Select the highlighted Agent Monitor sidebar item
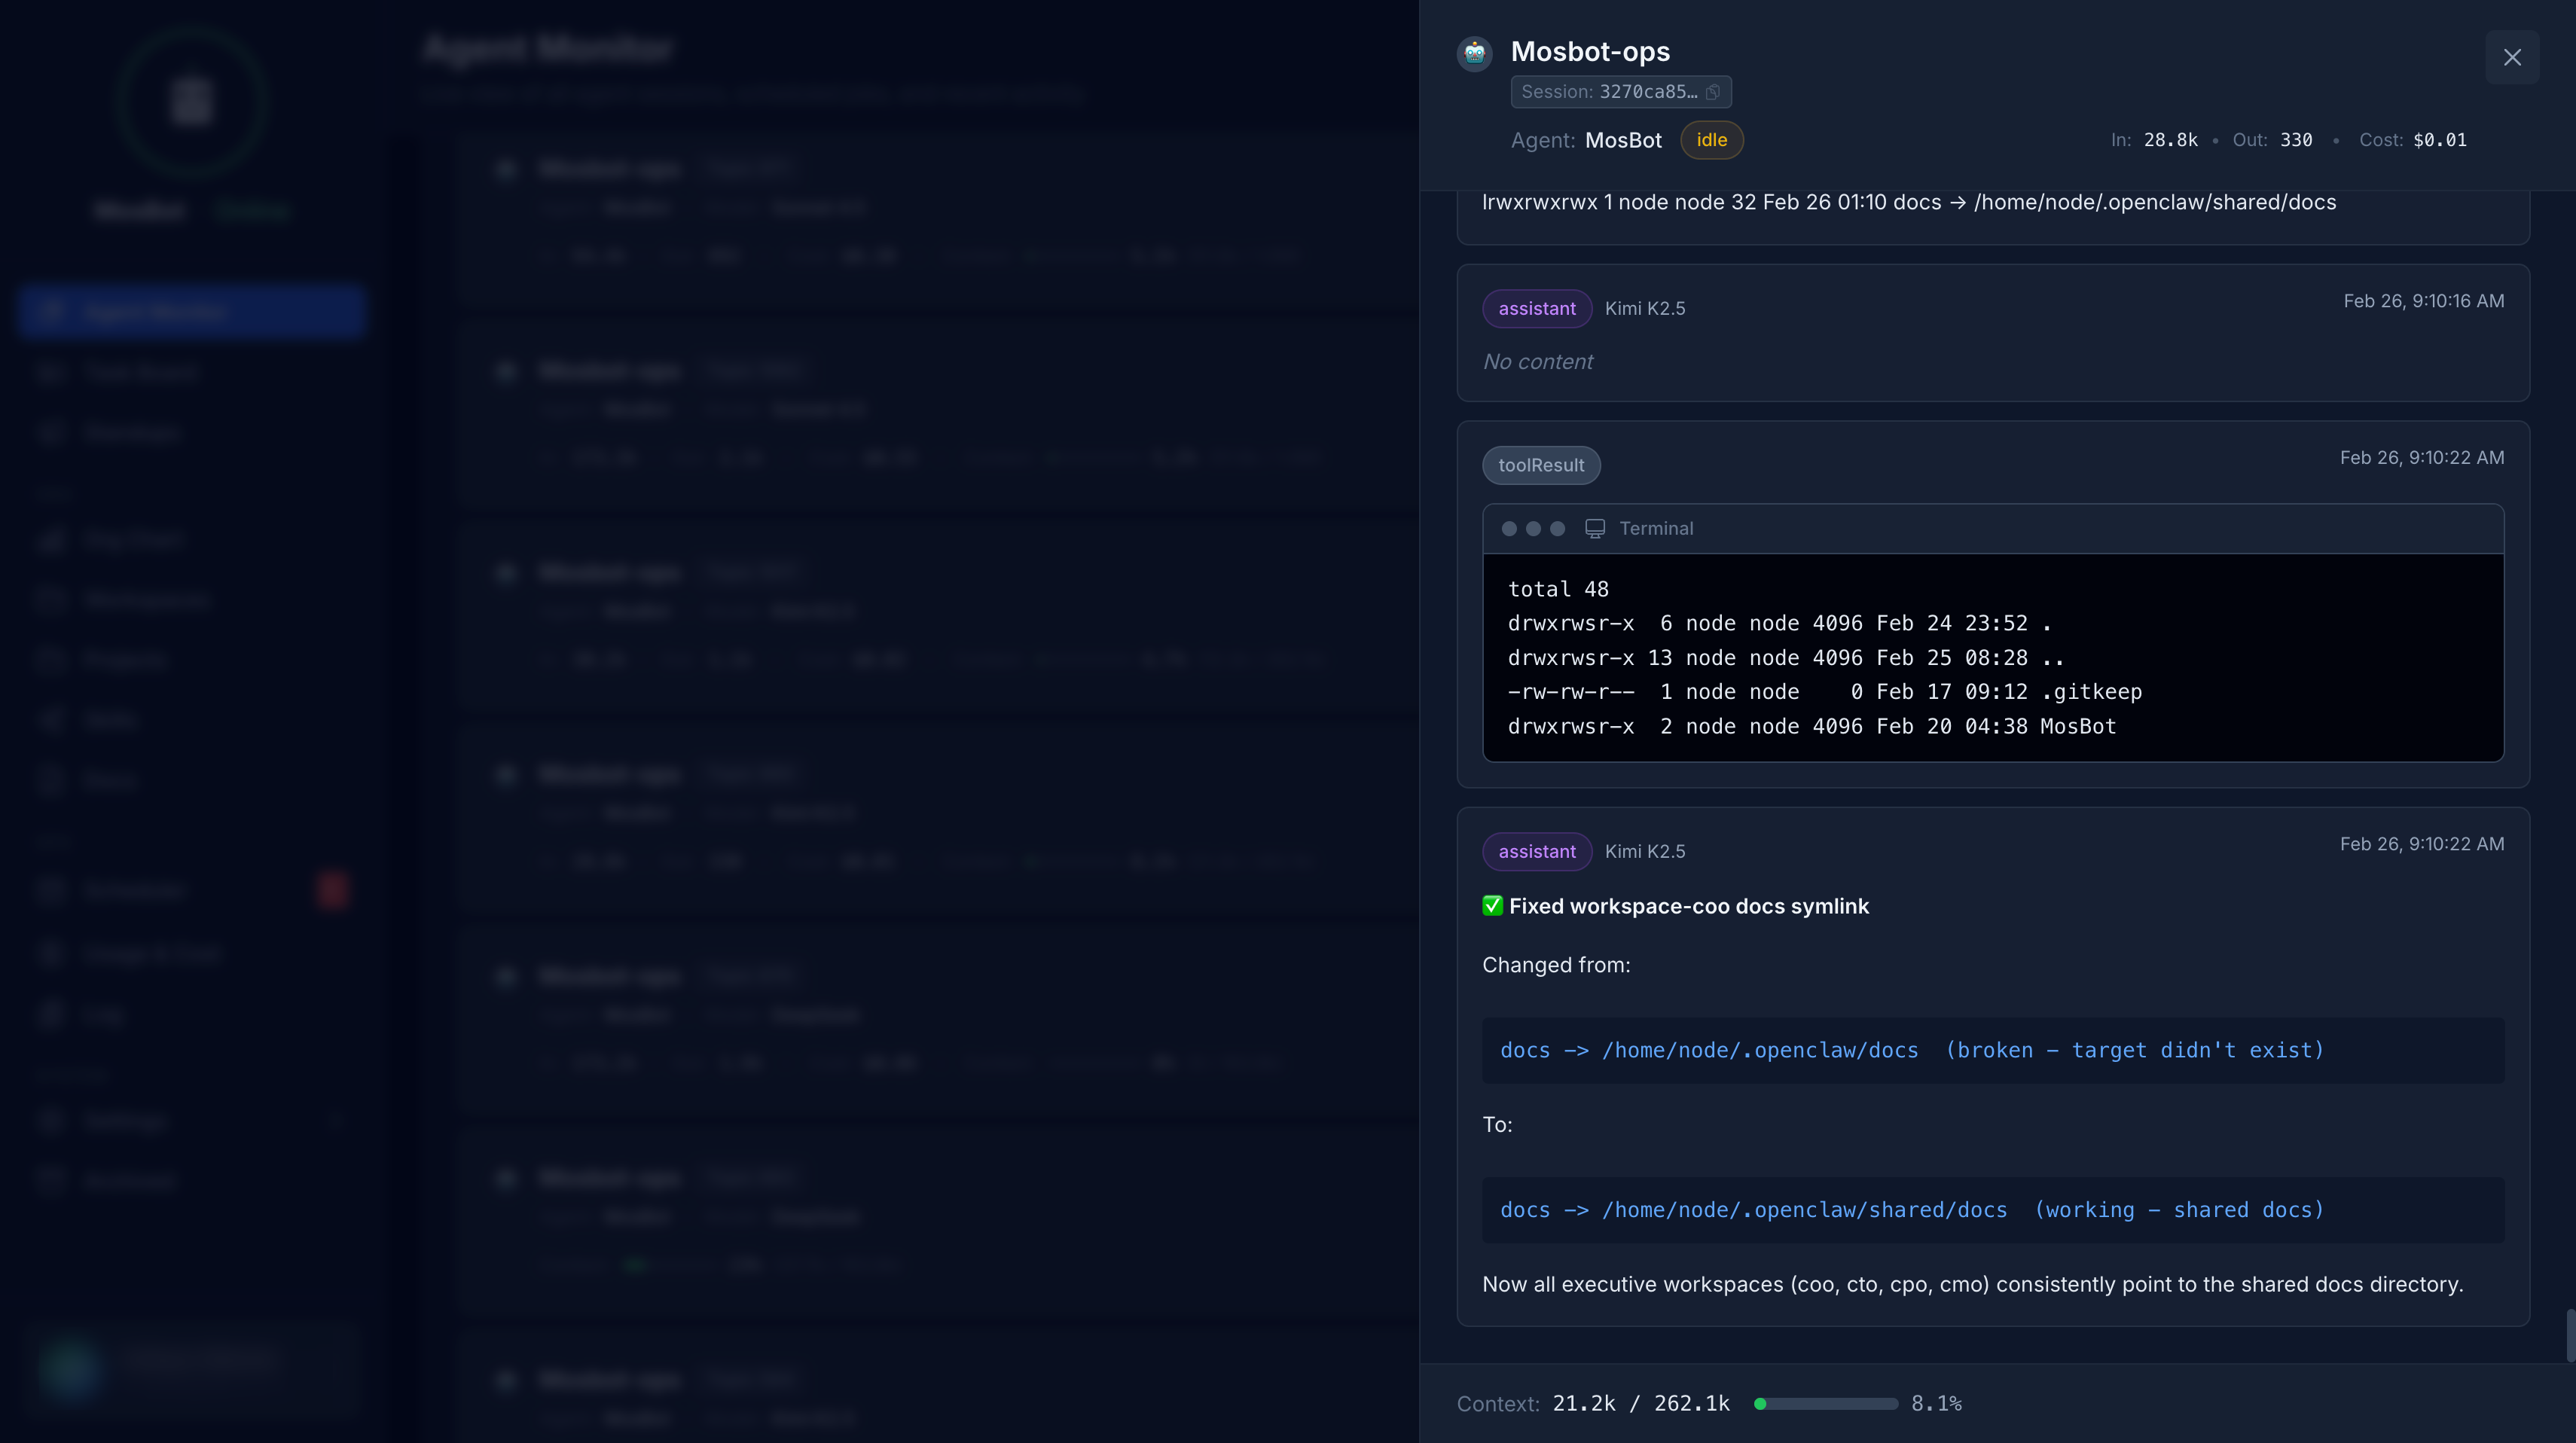2576x1443 pixels. [190, 311]
